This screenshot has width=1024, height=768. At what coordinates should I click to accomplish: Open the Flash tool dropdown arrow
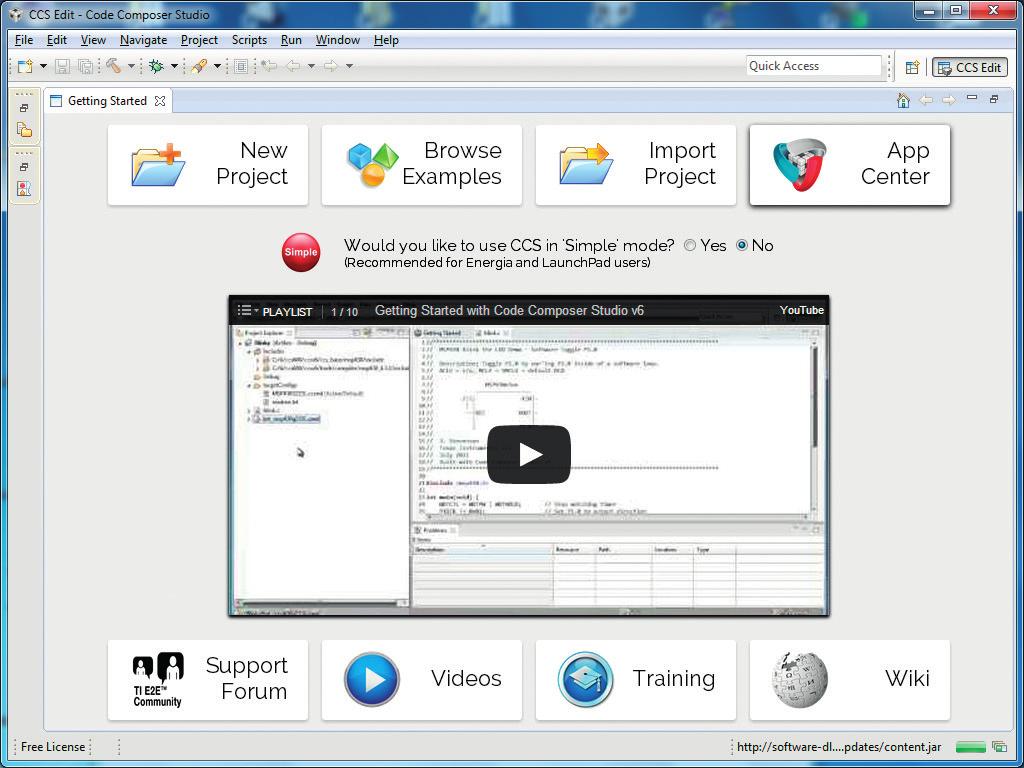[x=217, y=66]
